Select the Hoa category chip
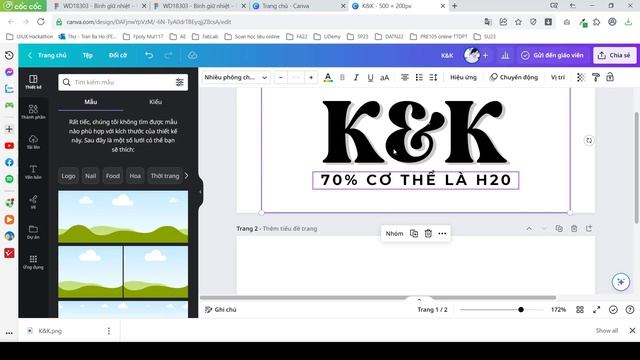The width and height of the screenshot is (640, 360). 135,176
